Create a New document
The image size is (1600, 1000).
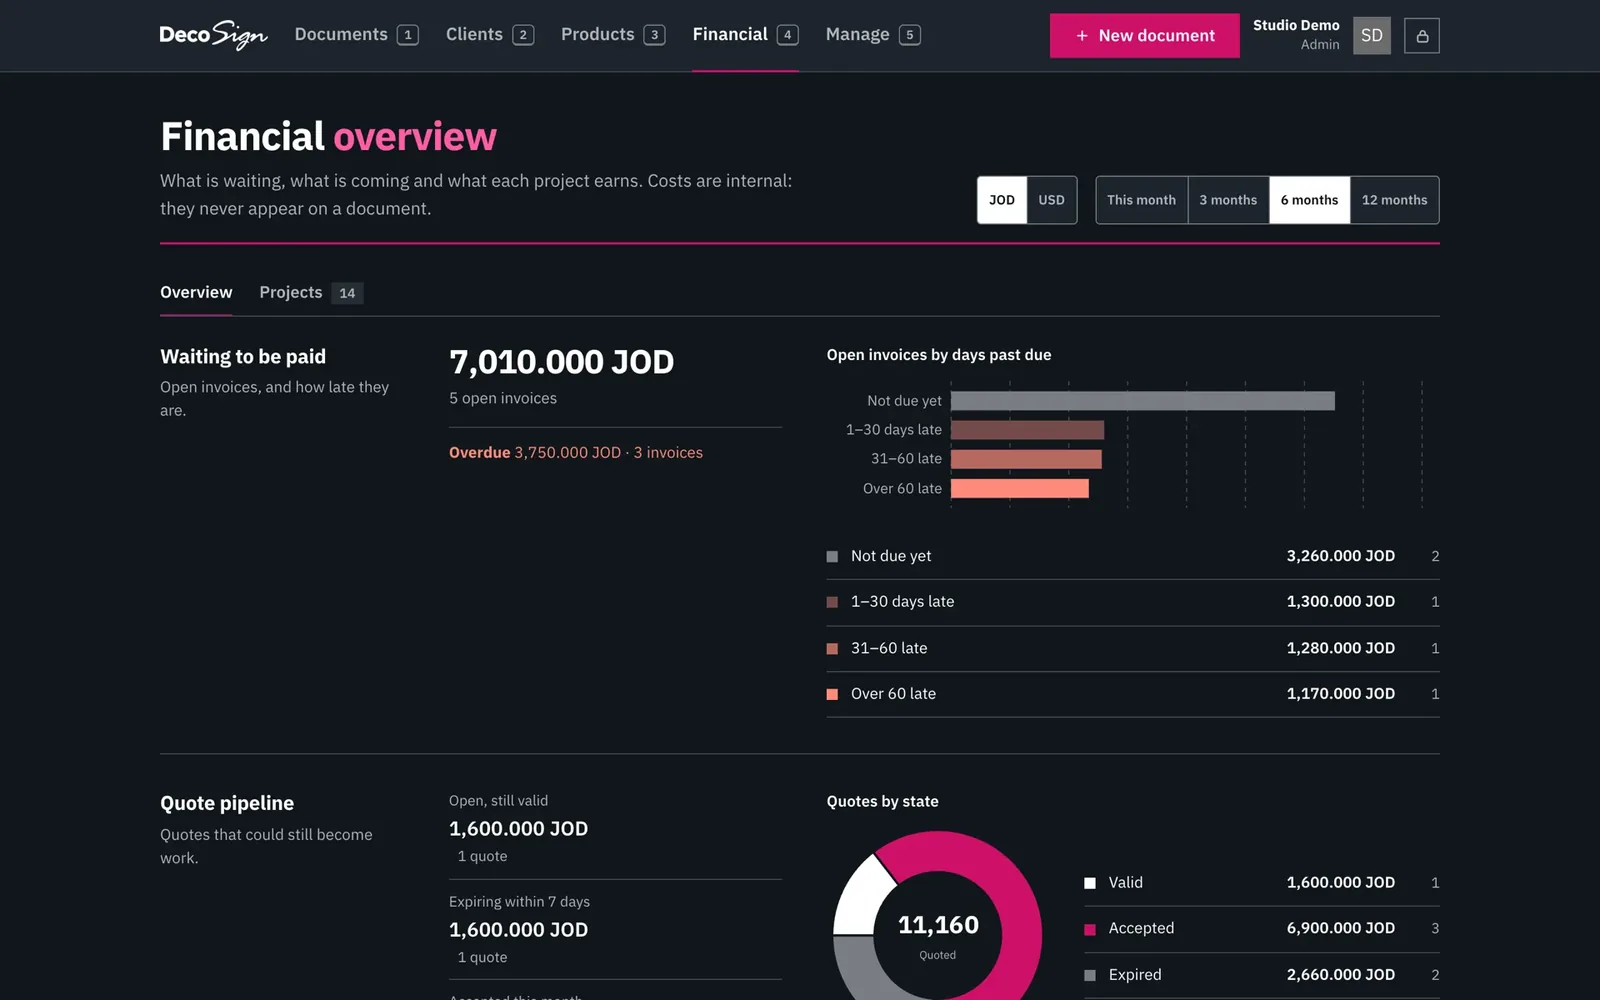[x=1144, y=36]
